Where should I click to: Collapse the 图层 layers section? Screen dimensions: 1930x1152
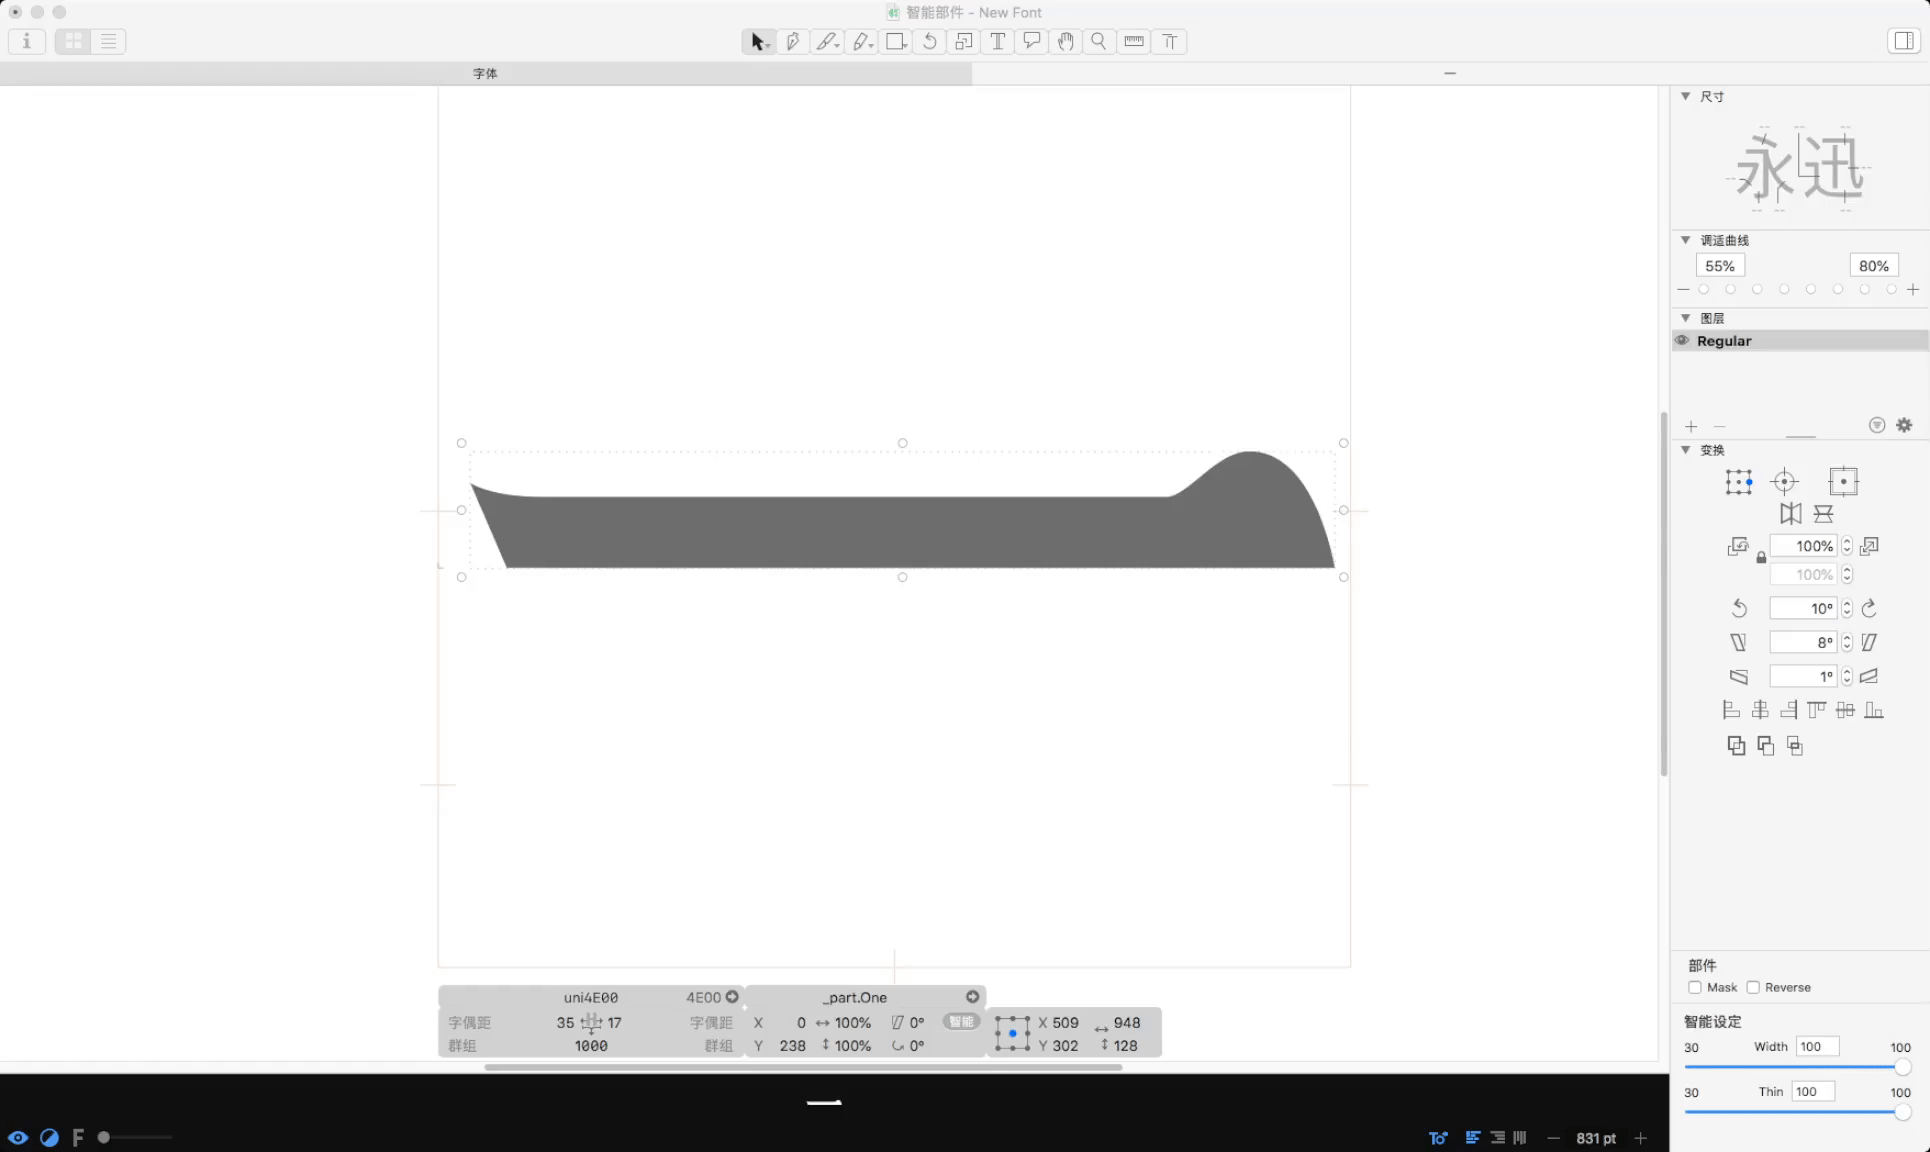pyautogui.click(x=1686, y=318)
